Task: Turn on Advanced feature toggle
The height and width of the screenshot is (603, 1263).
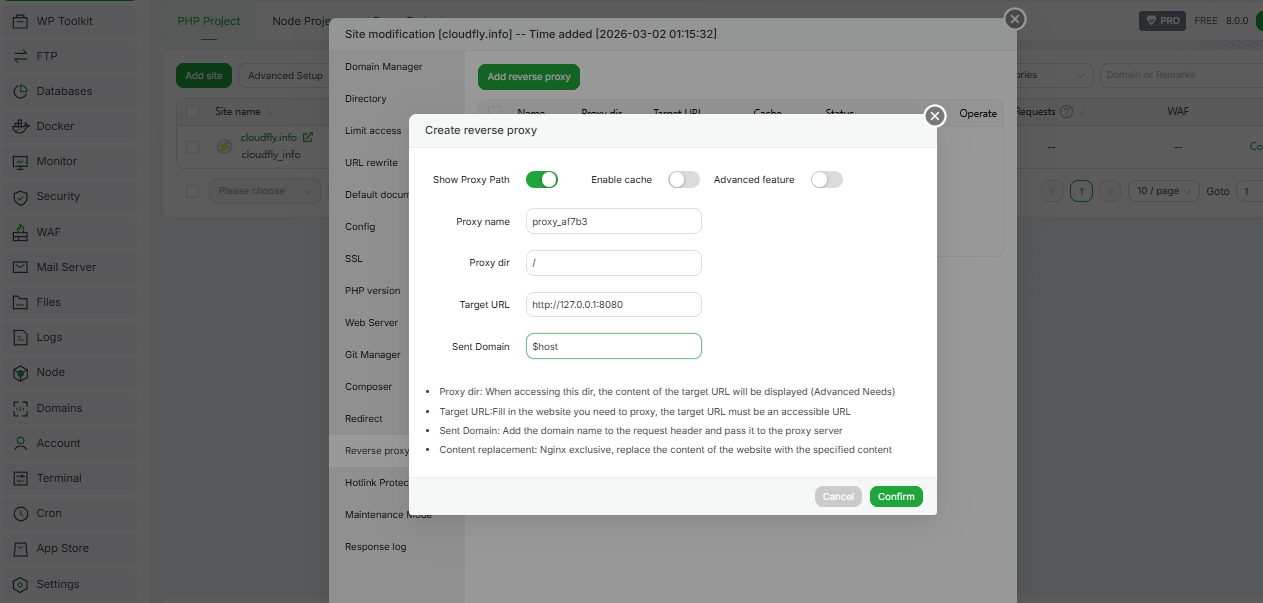Action: tap(827, 180)
